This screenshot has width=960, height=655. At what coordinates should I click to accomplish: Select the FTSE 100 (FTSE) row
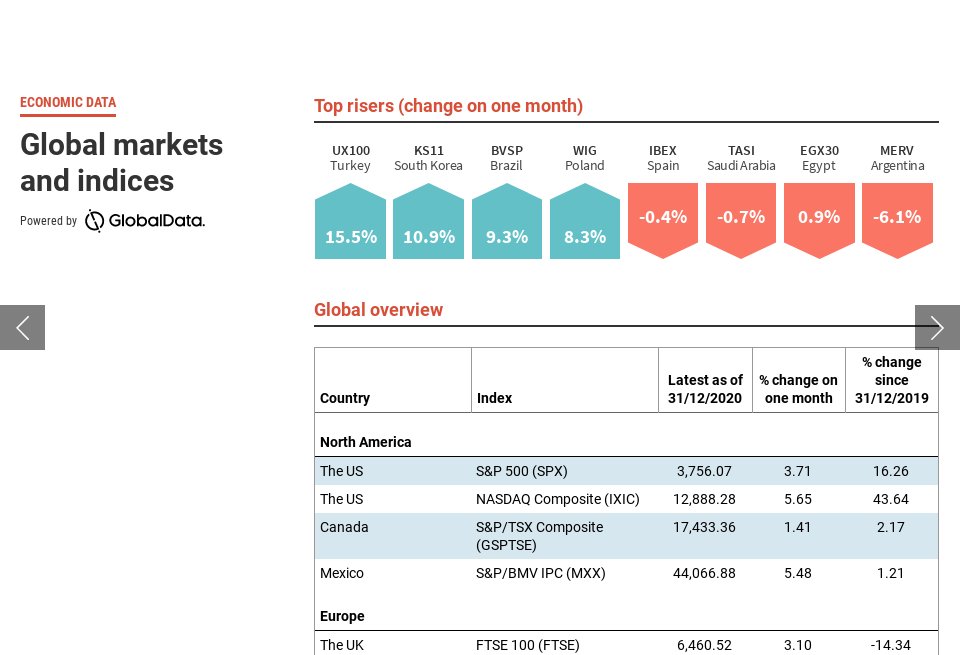pyautogui.click(x=626, y=645)
